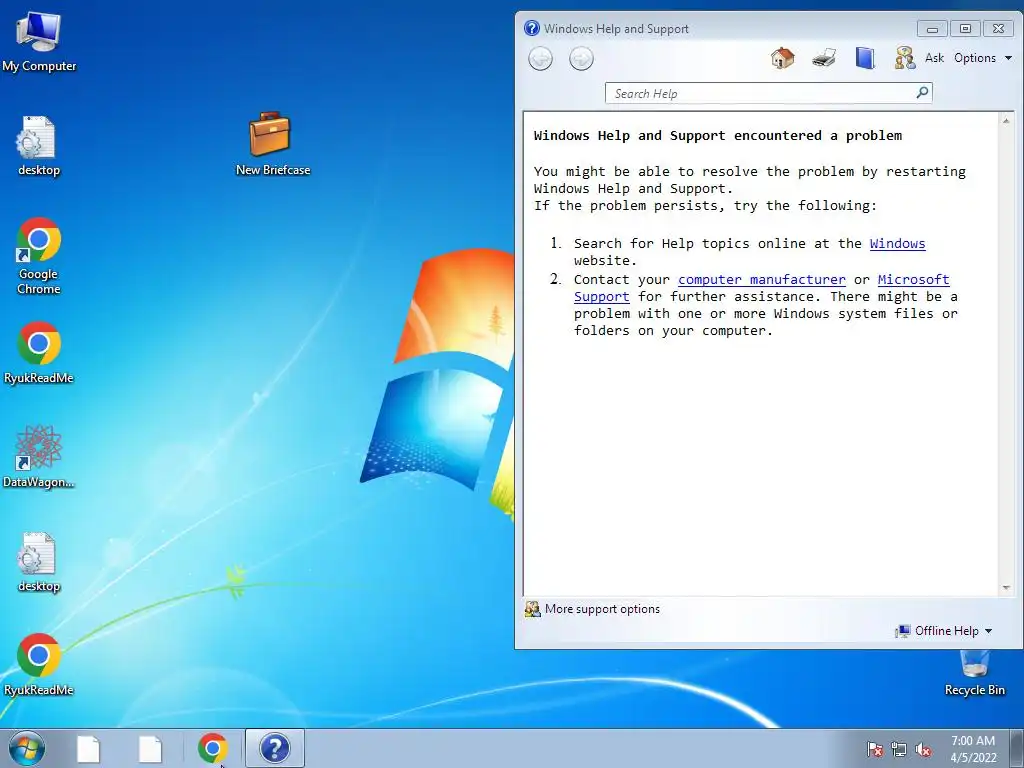Select Google Chrome desktop shortcut
The width and height of the screenshot is (1024, 768).
coord(39,256)
